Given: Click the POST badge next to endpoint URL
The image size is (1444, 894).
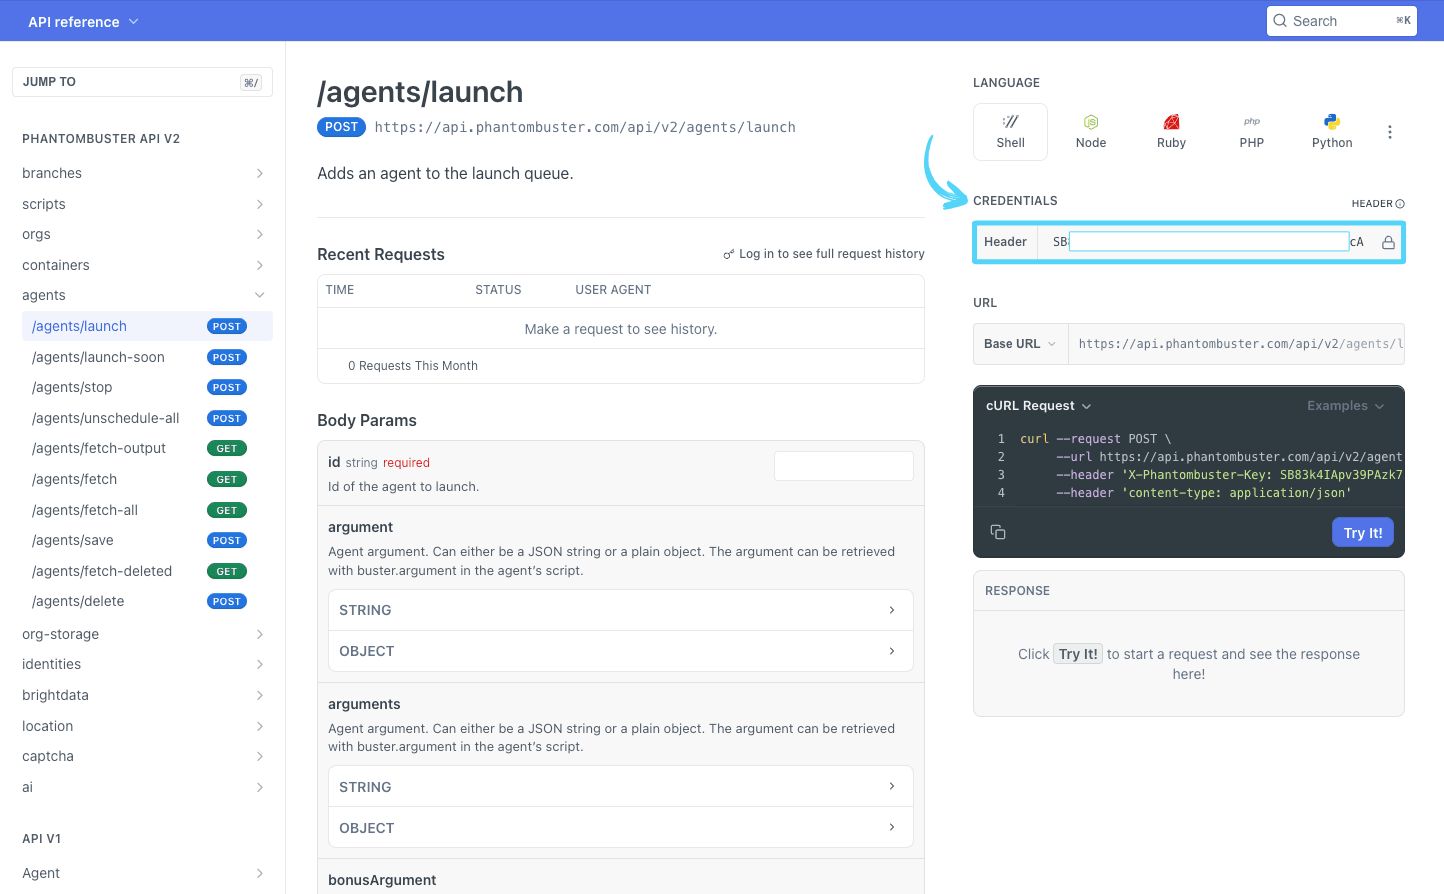Looking at the screenshot, I should click(341, 127).
